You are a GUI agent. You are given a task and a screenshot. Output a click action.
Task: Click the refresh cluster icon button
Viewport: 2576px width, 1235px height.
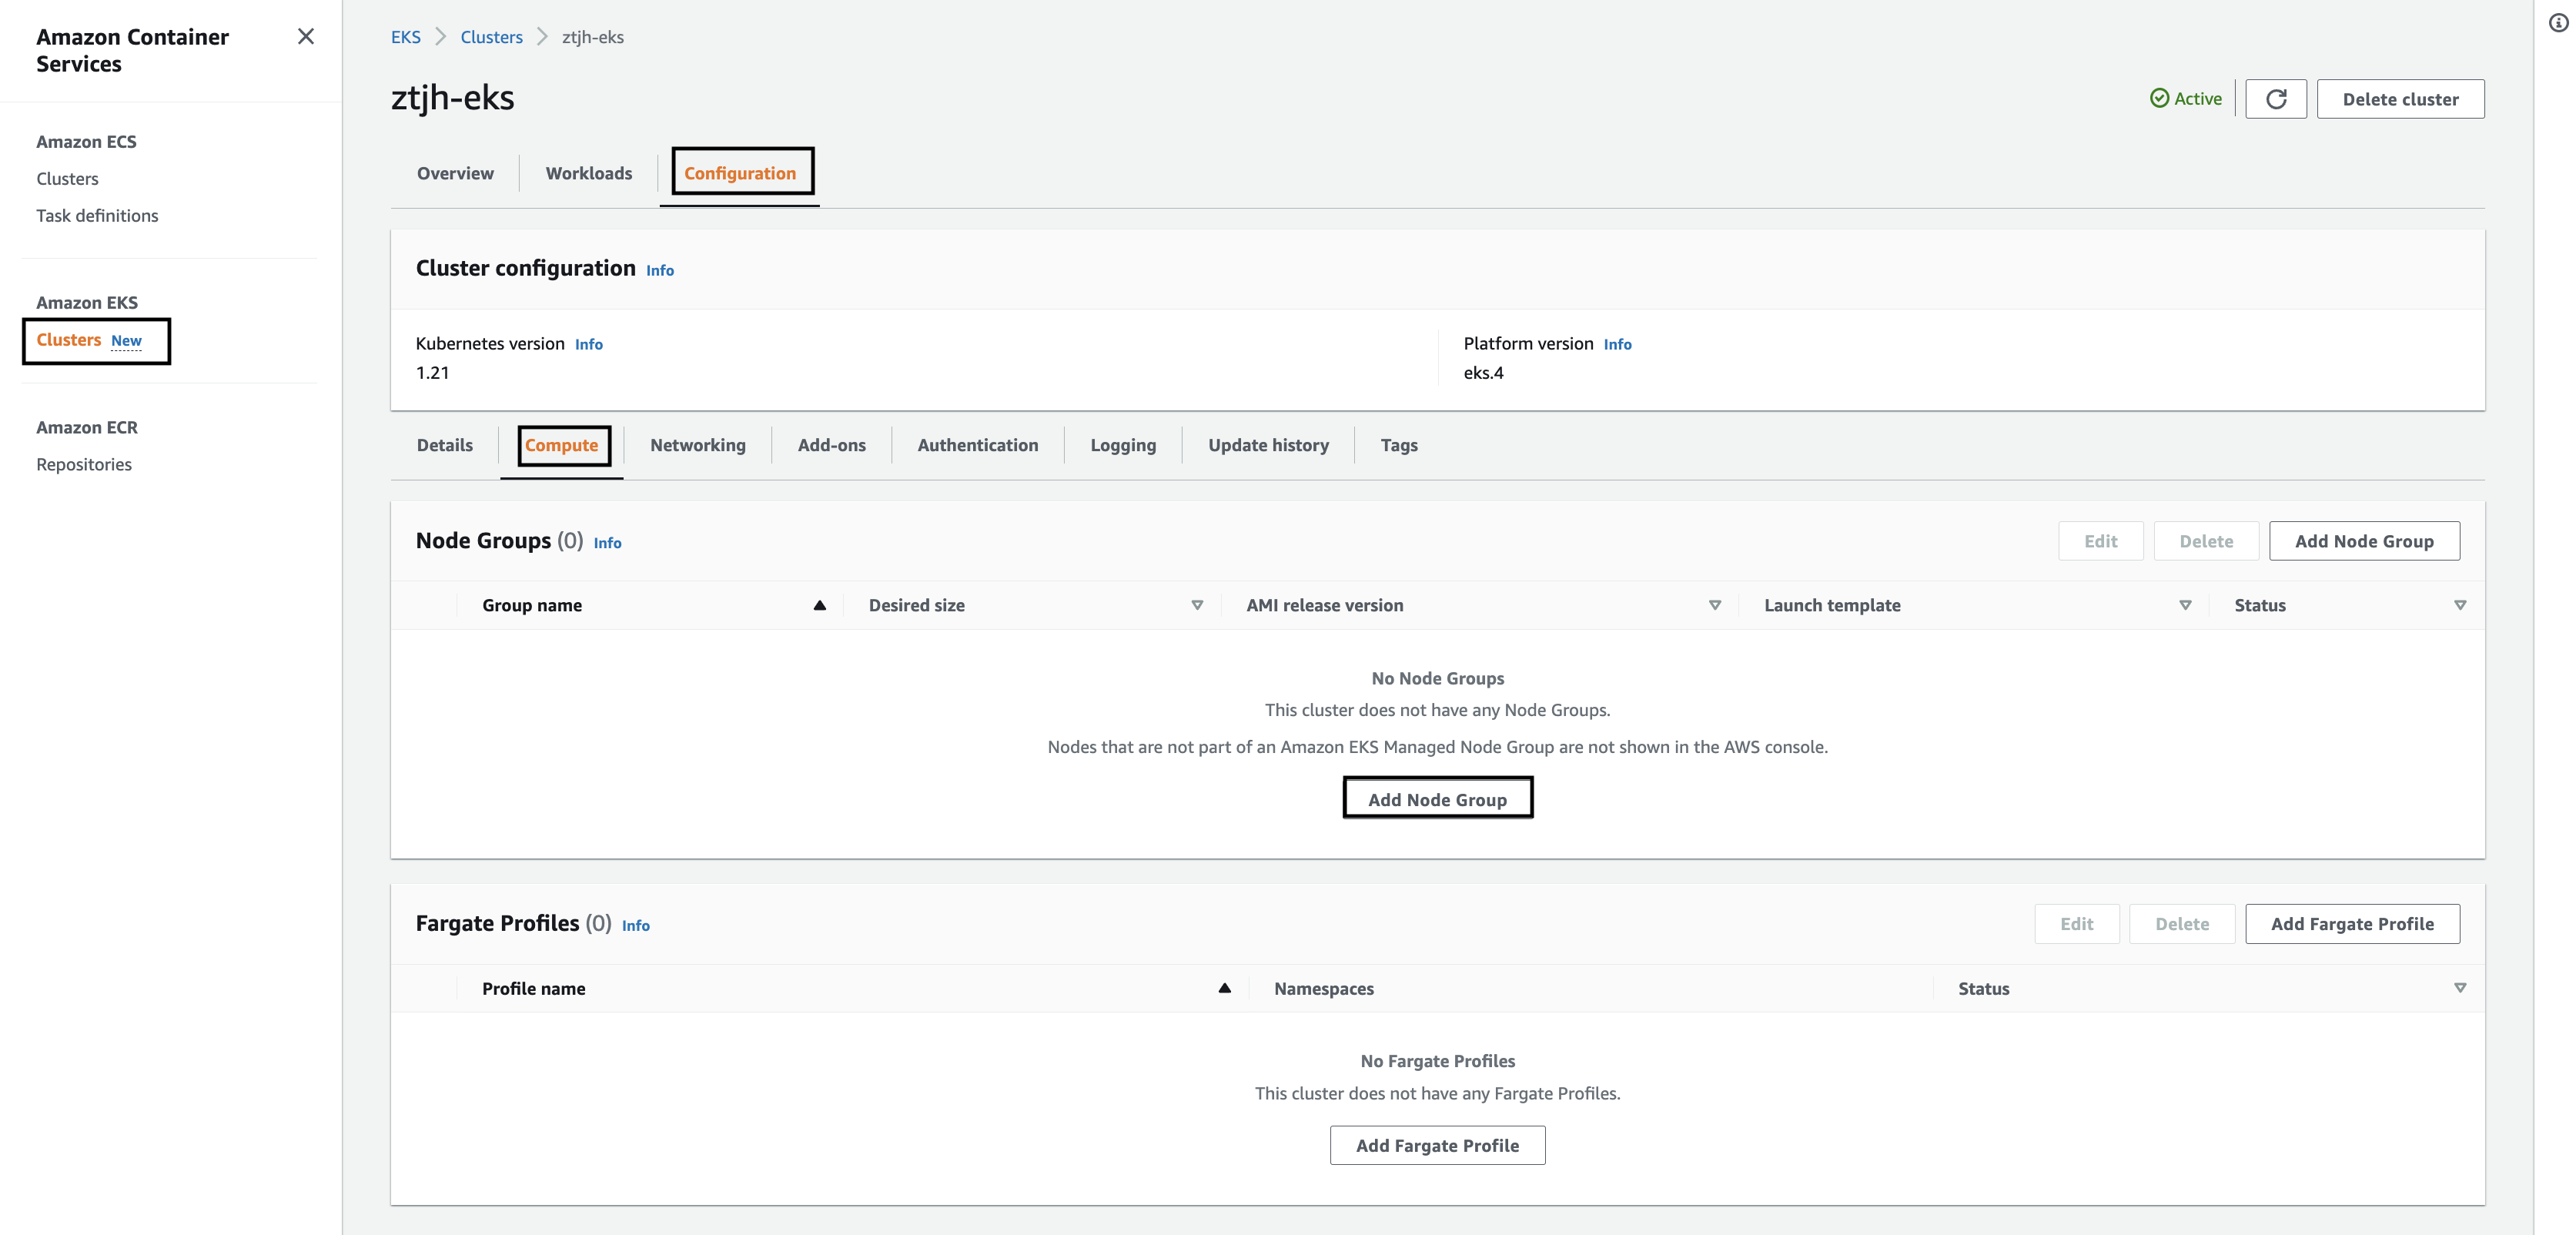pyautogui.click(x=2275, y=99)
